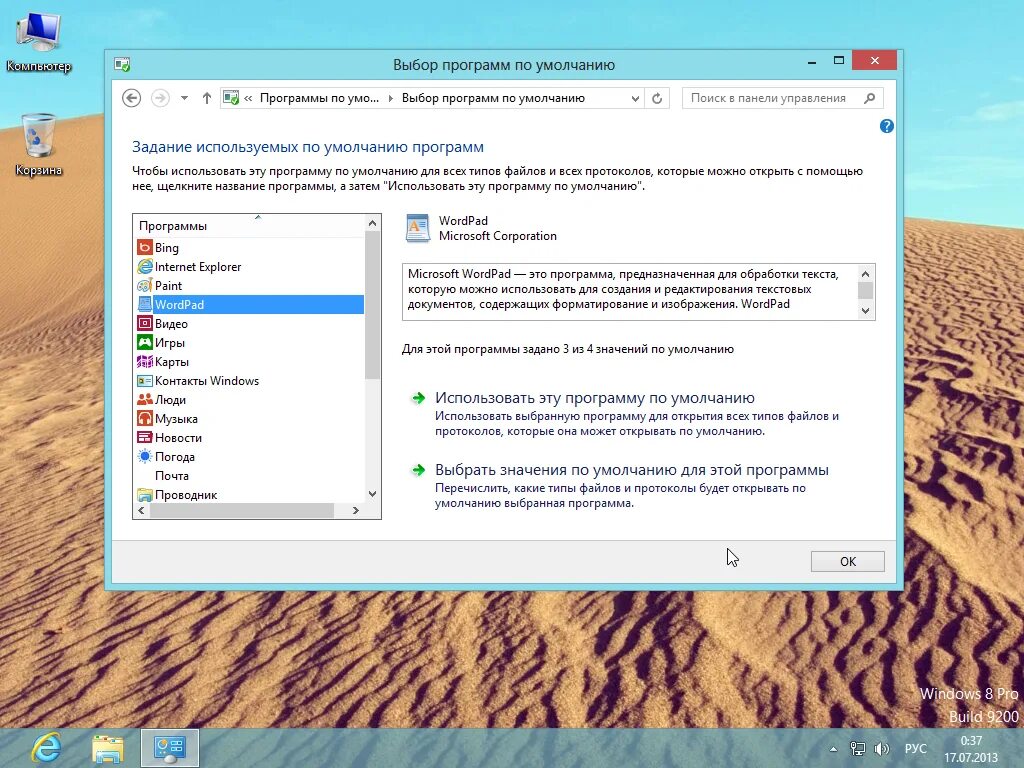Select the Контакты Windows icon
Image resolution: width=1024 pixels, height=768 pixels.
(144, 380)
